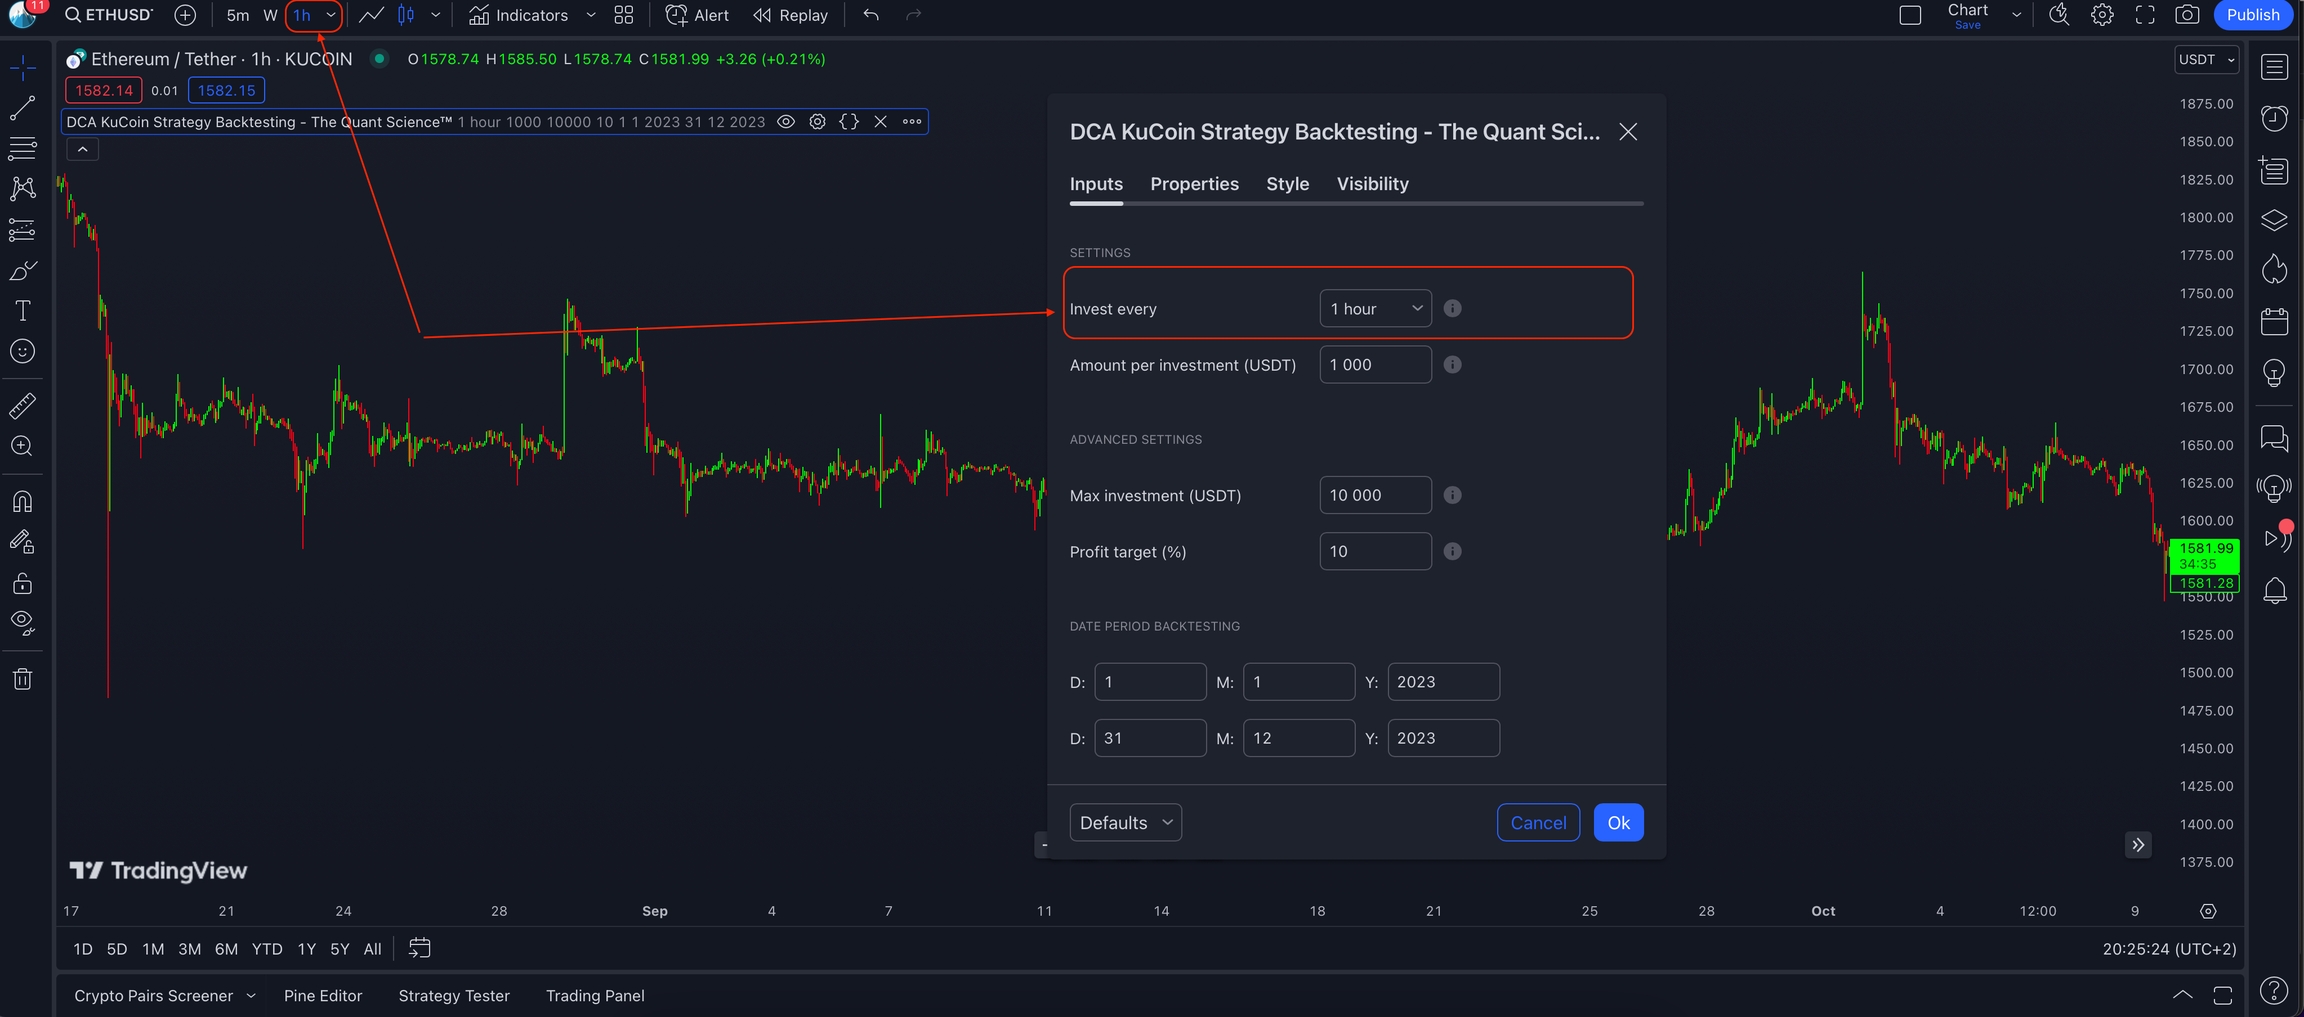The width and height of the screenshot is (2304, 1017).
Task: Open the Alert creation tool
Action: (x=697, y=15)
